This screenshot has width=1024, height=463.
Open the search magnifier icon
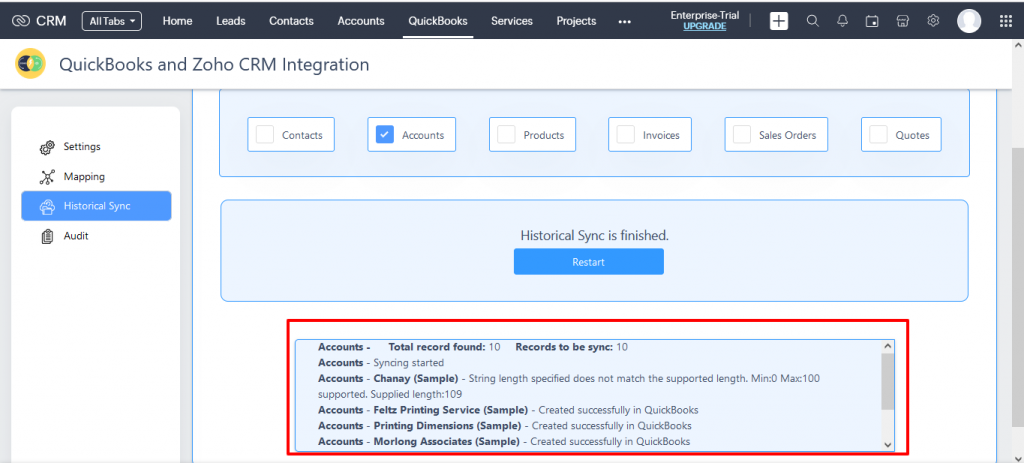point(812,21)
